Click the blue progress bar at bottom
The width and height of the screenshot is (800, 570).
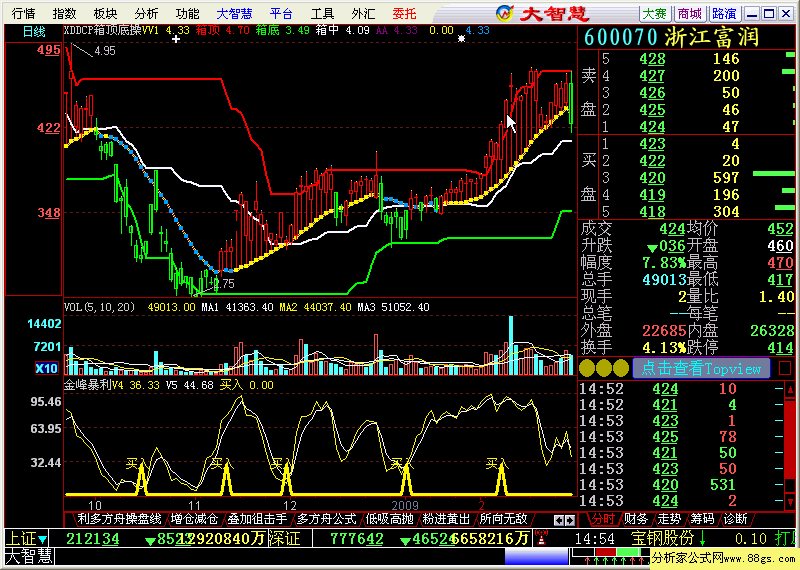click(536, 557)
